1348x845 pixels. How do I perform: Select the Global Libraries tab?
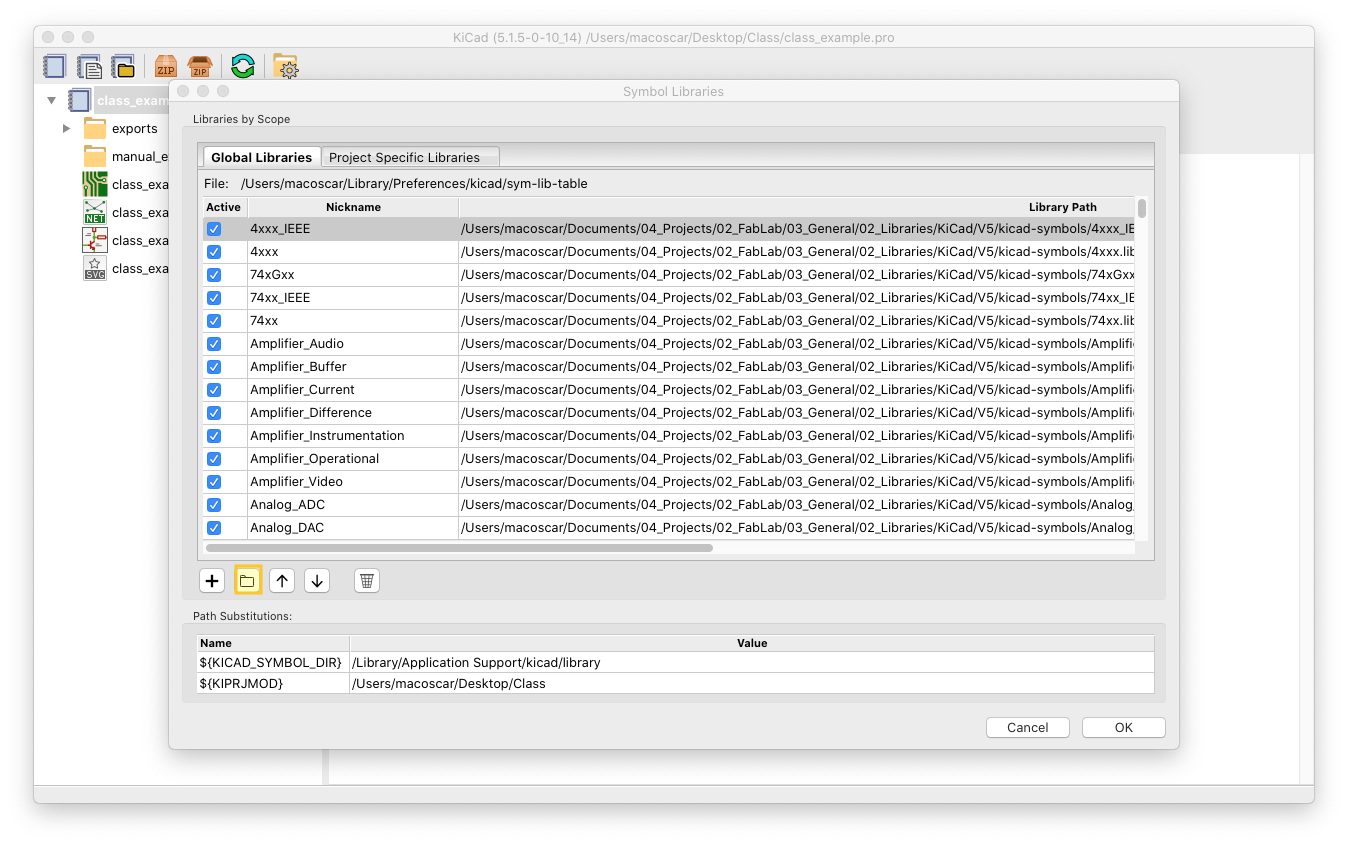pyautogui.click(x=261, y=157)
